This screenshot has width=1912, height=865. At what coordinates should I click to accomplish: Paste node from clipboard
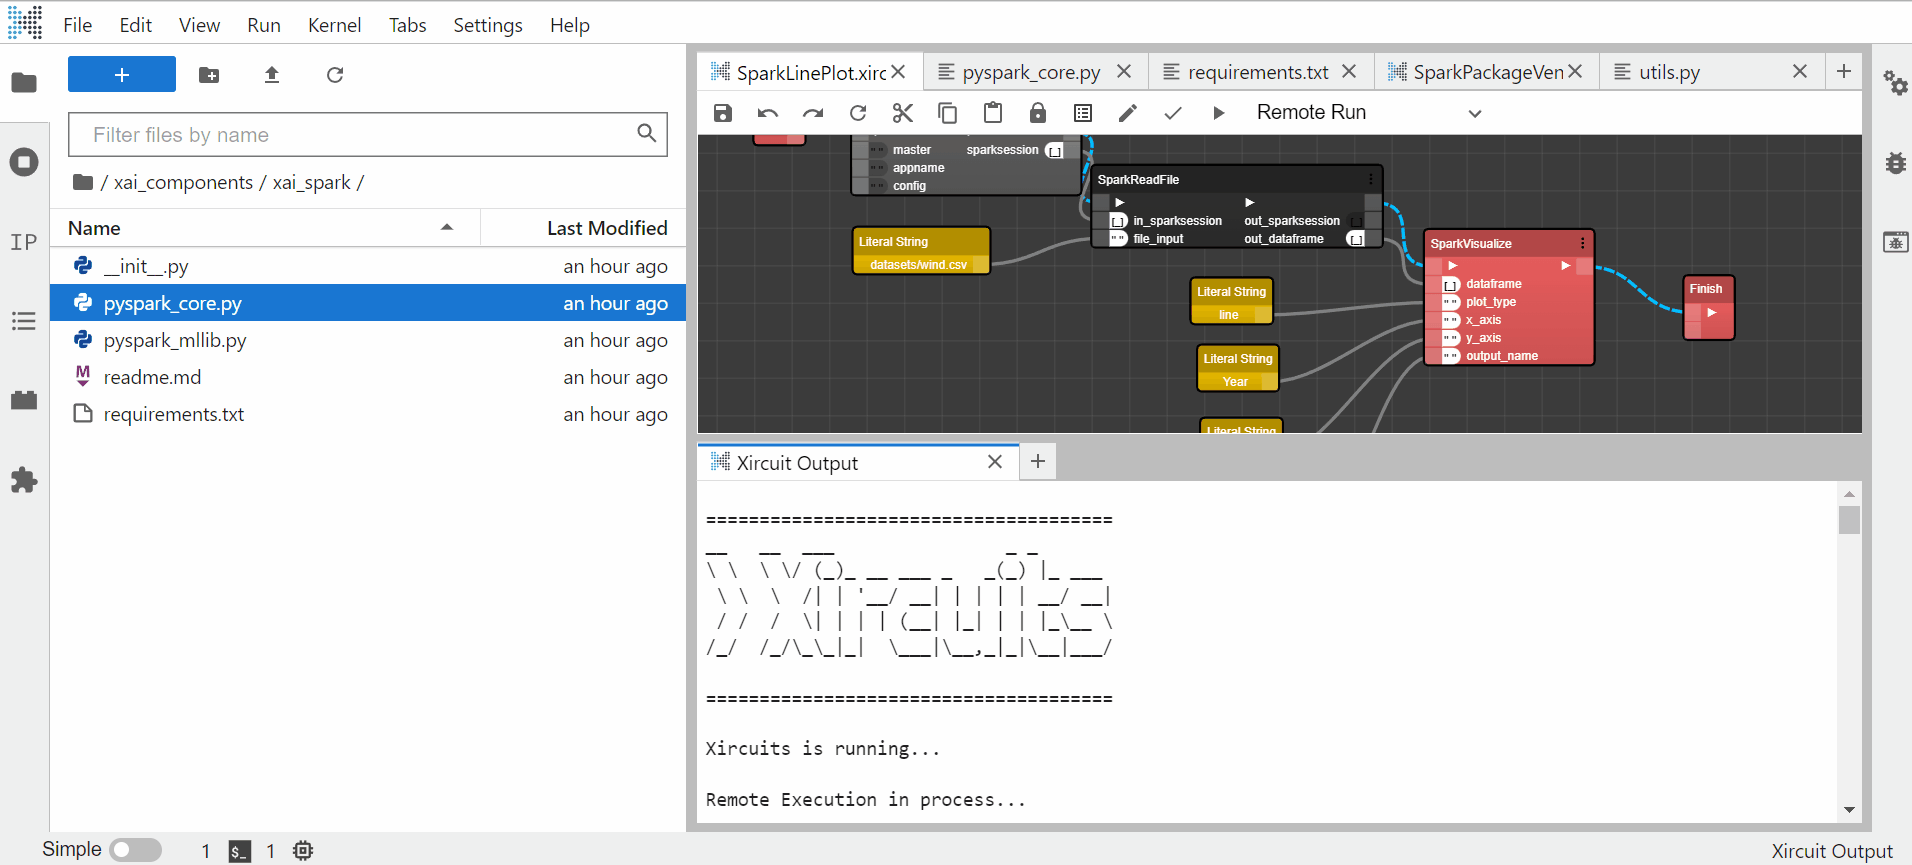993,113
